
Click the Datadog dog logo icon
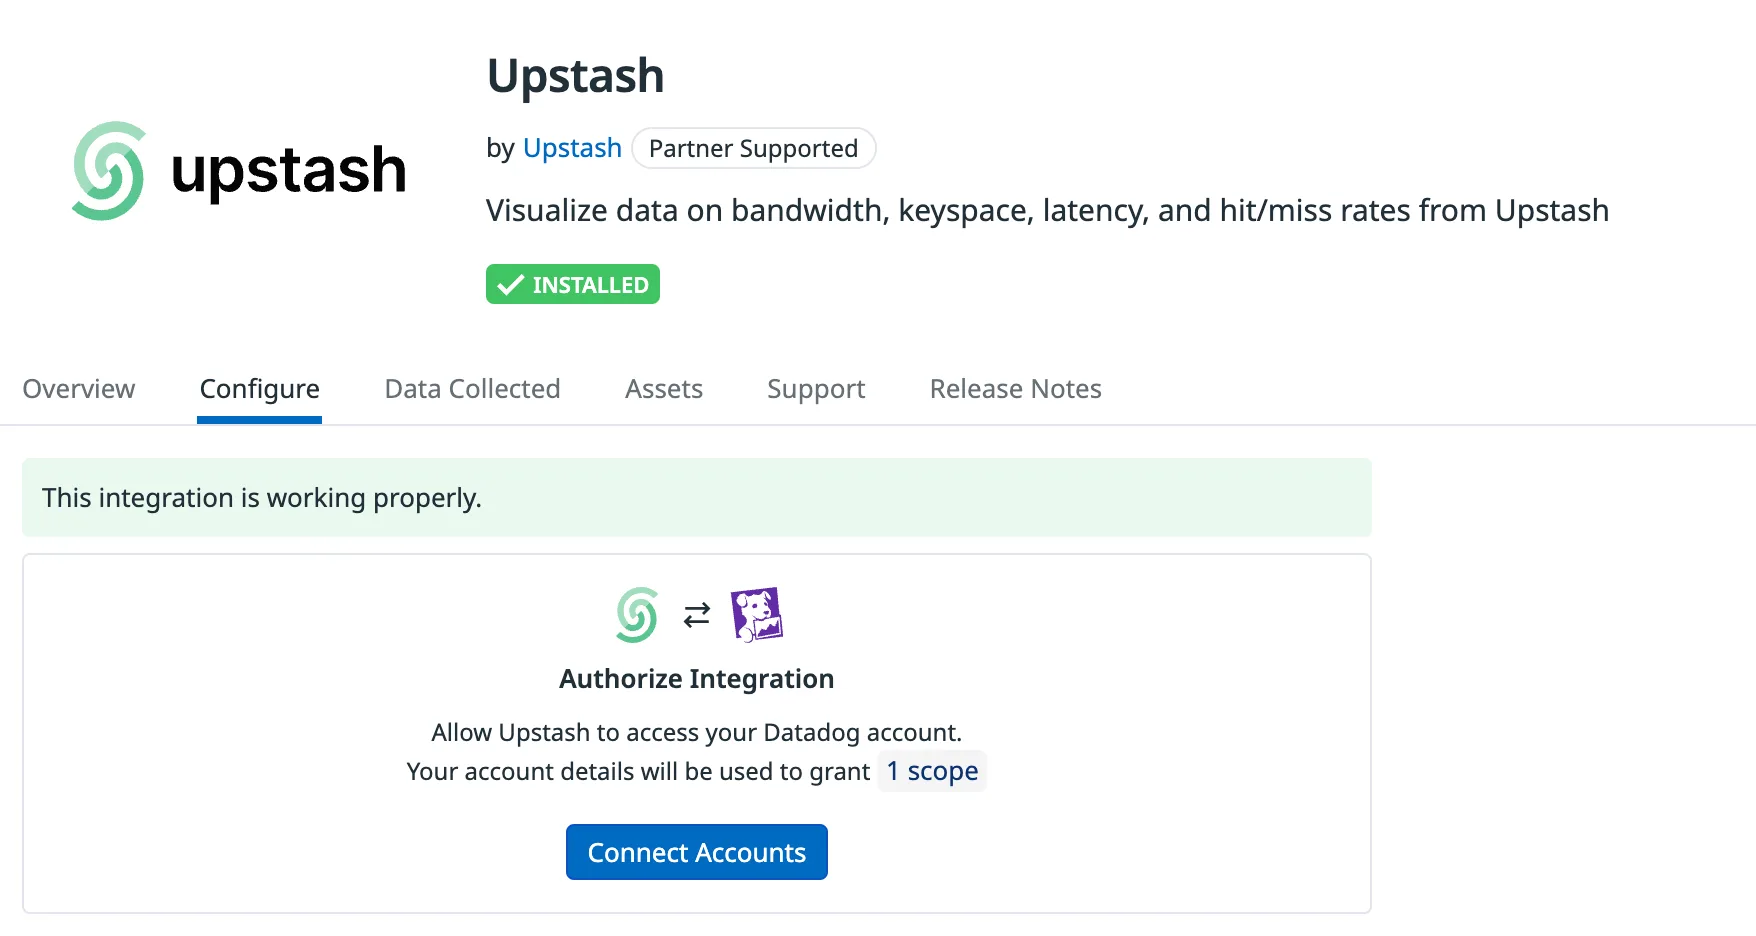757,614
